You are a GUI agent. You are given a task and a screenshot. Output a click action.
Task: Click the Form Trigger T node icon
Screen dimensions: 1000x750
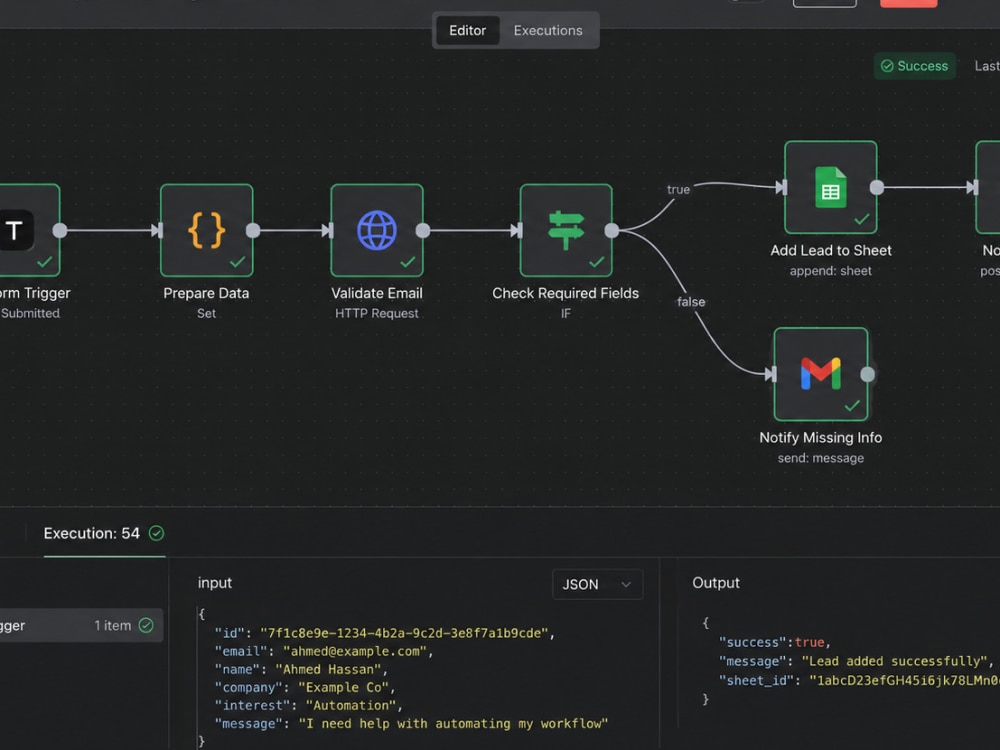15,230
